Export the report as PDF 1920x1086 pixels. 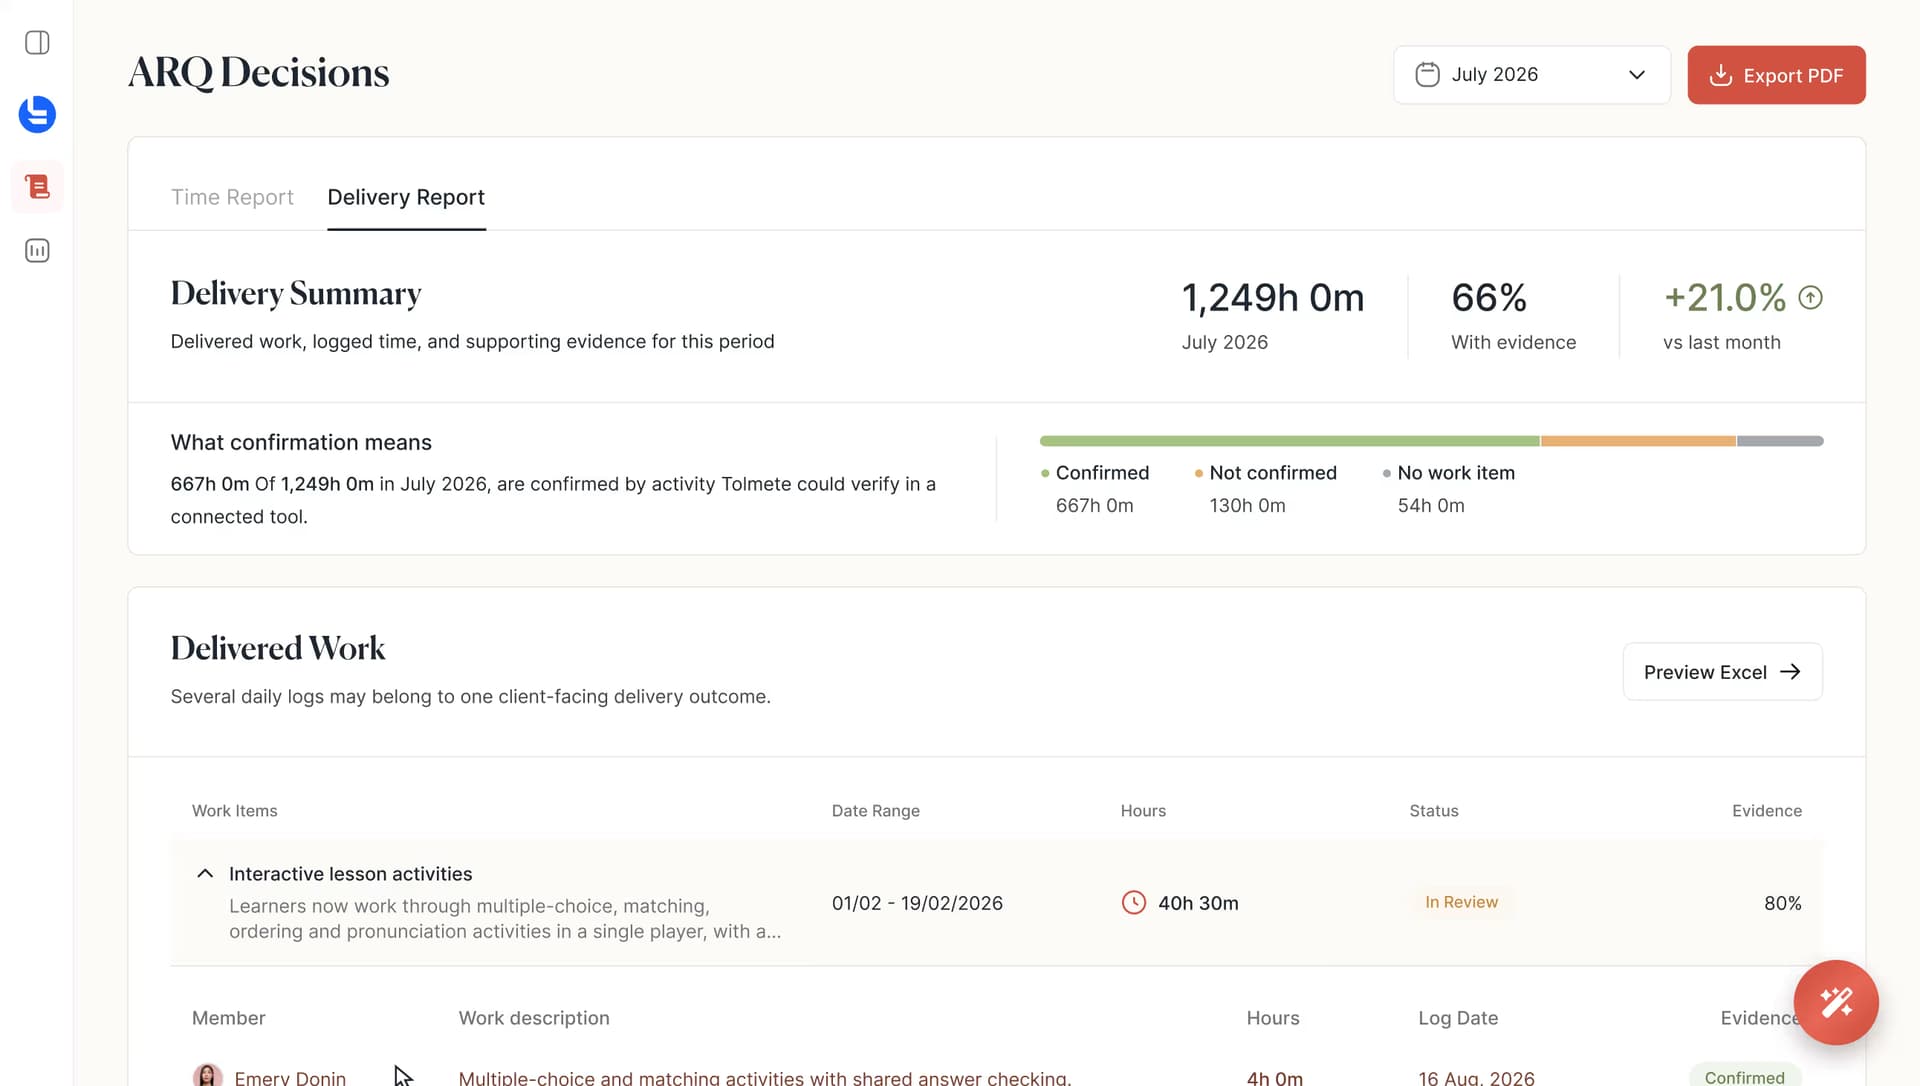[x=1776, y=75]
